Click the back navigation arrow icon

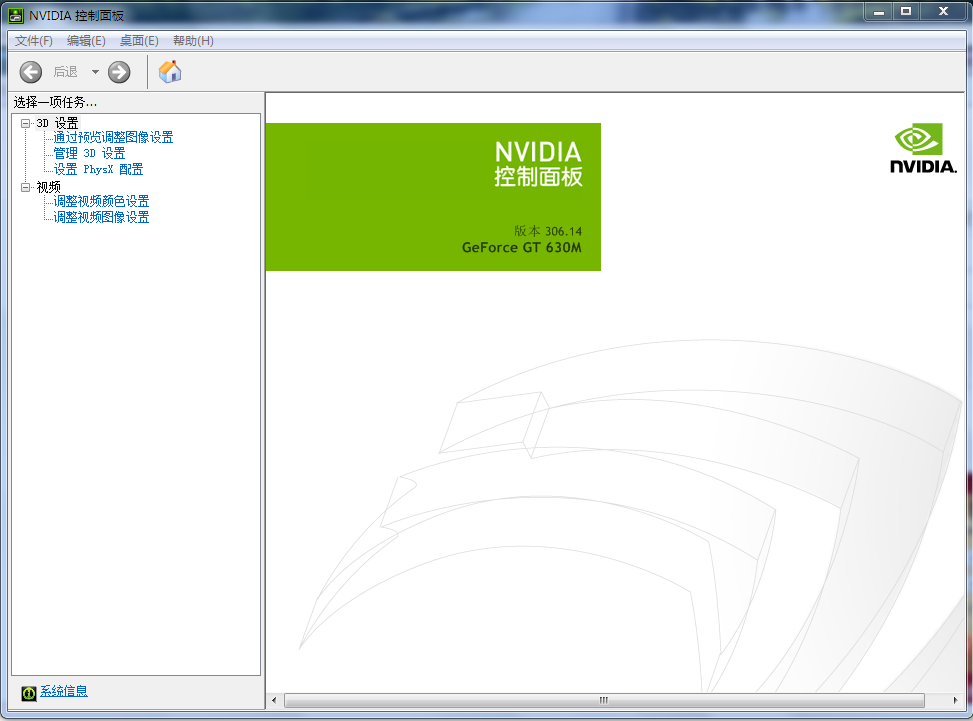click(30, 71)
